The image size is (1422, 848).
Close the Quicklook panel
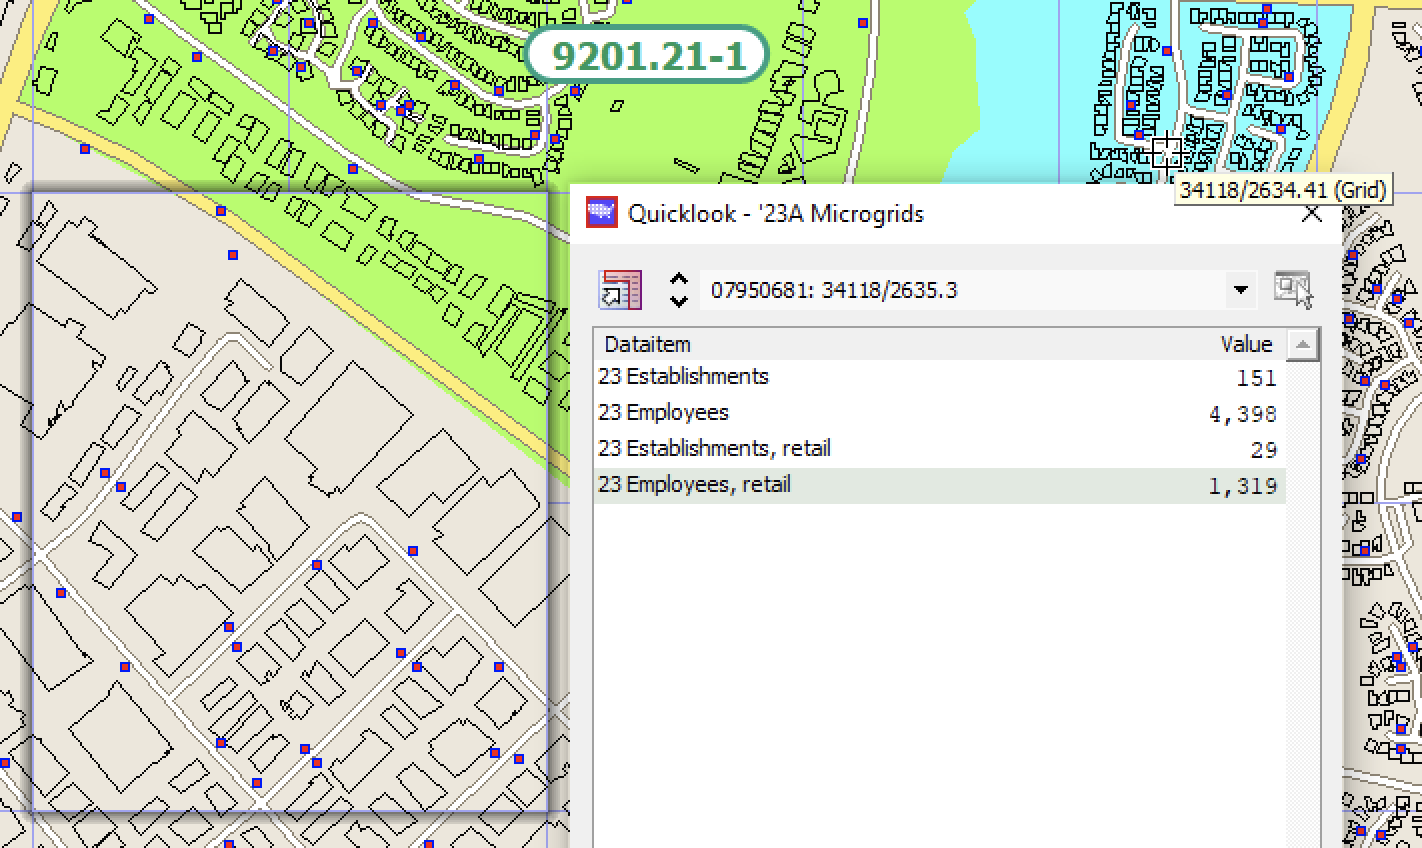pyautogui.click(x=1312, y=214)
